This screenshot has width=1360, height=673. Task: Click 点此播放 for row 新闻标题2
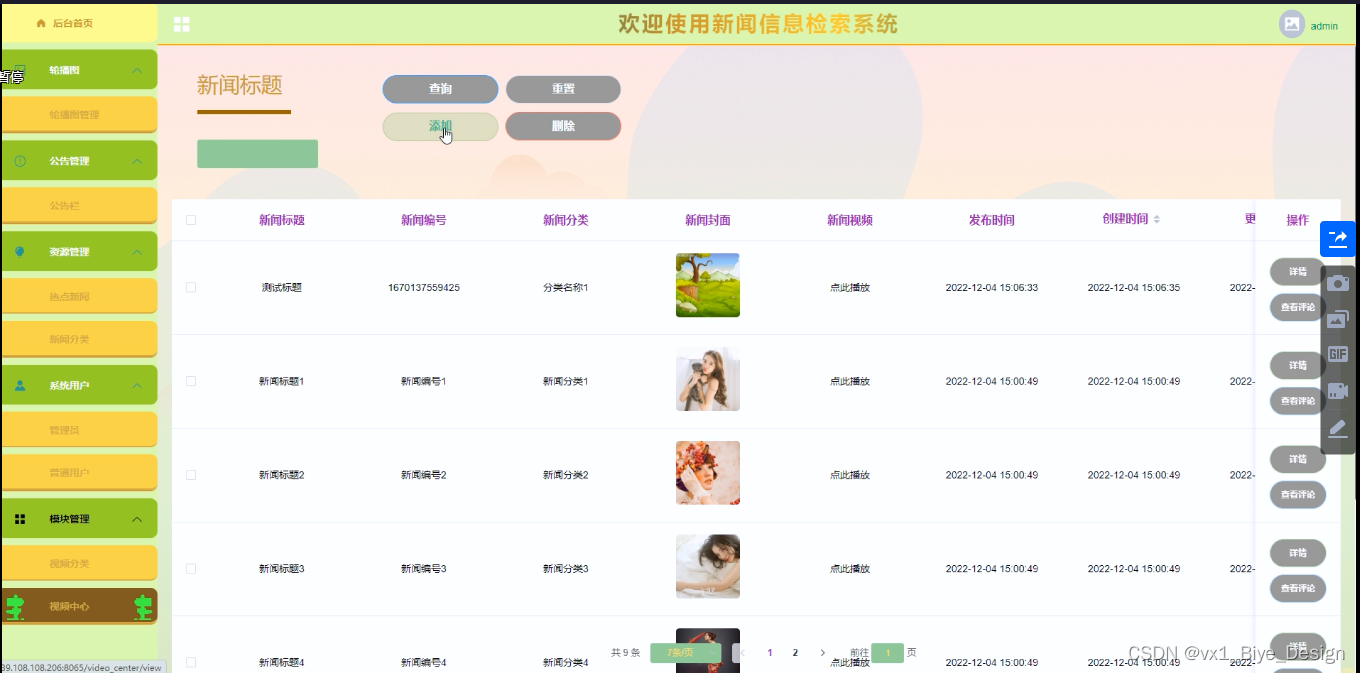click(x=850, y=475)
